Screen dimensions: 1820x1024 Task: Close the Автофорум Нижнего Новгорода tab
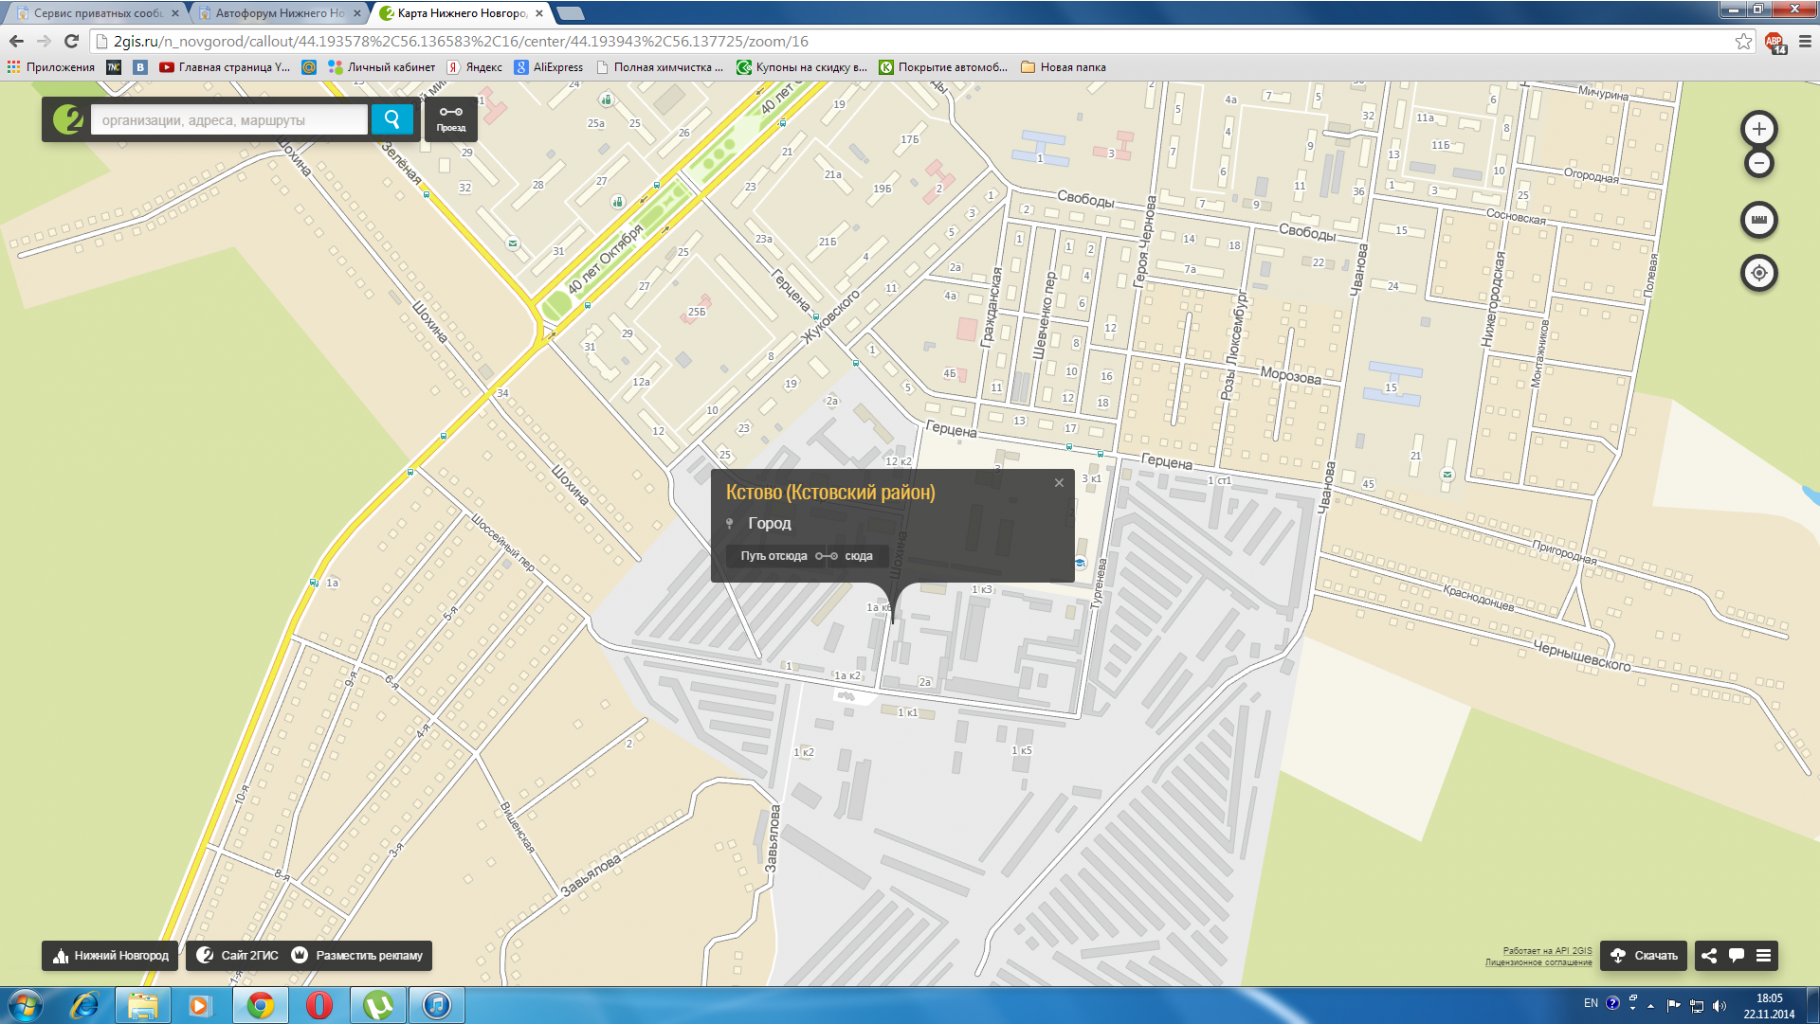pos(357,13)
